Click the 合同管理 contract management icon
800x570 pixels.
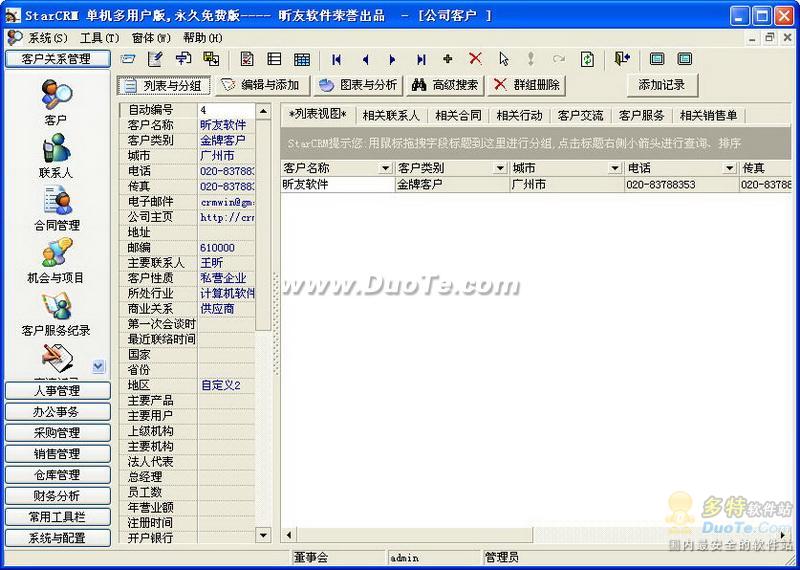click(56, 204)
